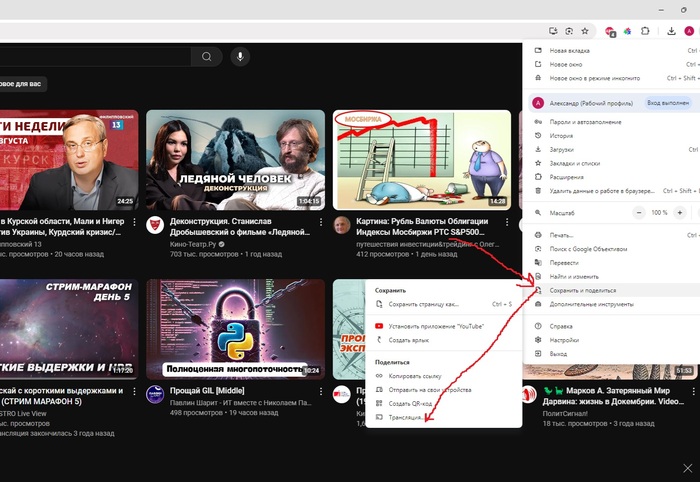Click the Вход выполнен profile button
The height and width of the screenshot is (482, 700).
[x=667, y=102]
